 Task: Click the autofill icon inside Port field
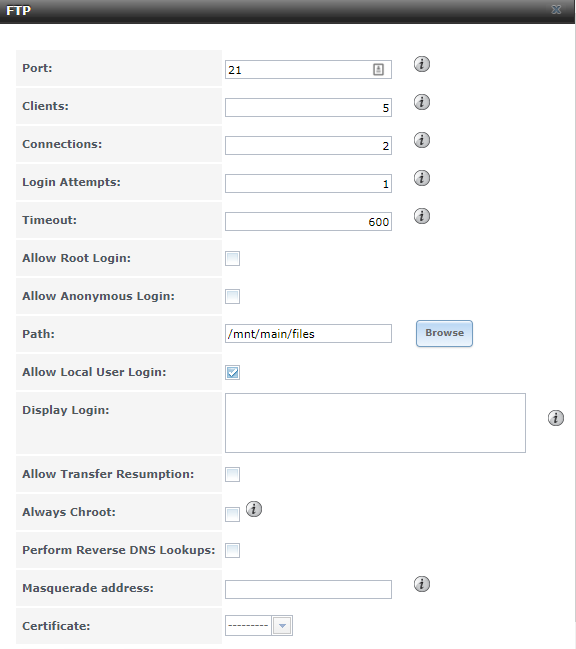tap(378, 70)
